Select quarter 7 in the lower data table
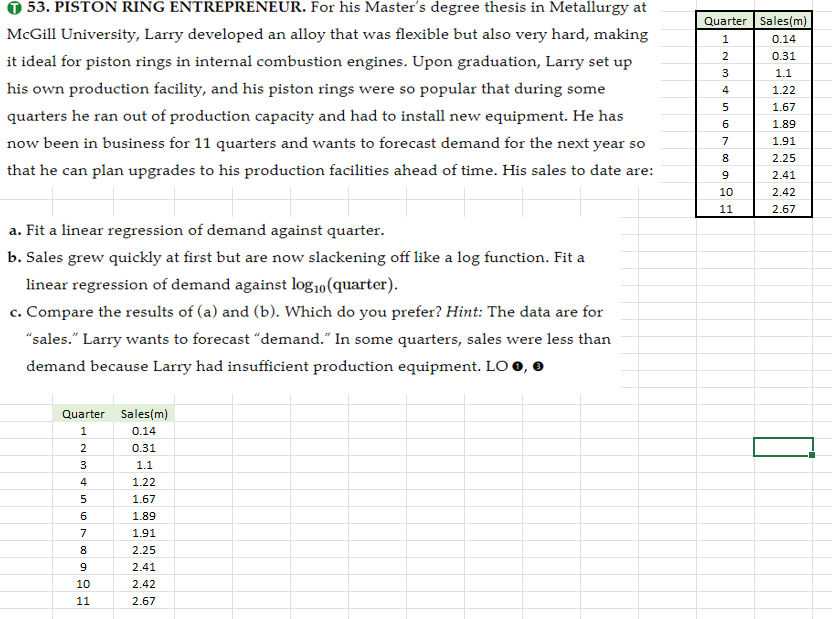Image resolution: width=832 pixels, height=619 pixels. [83, 532]
